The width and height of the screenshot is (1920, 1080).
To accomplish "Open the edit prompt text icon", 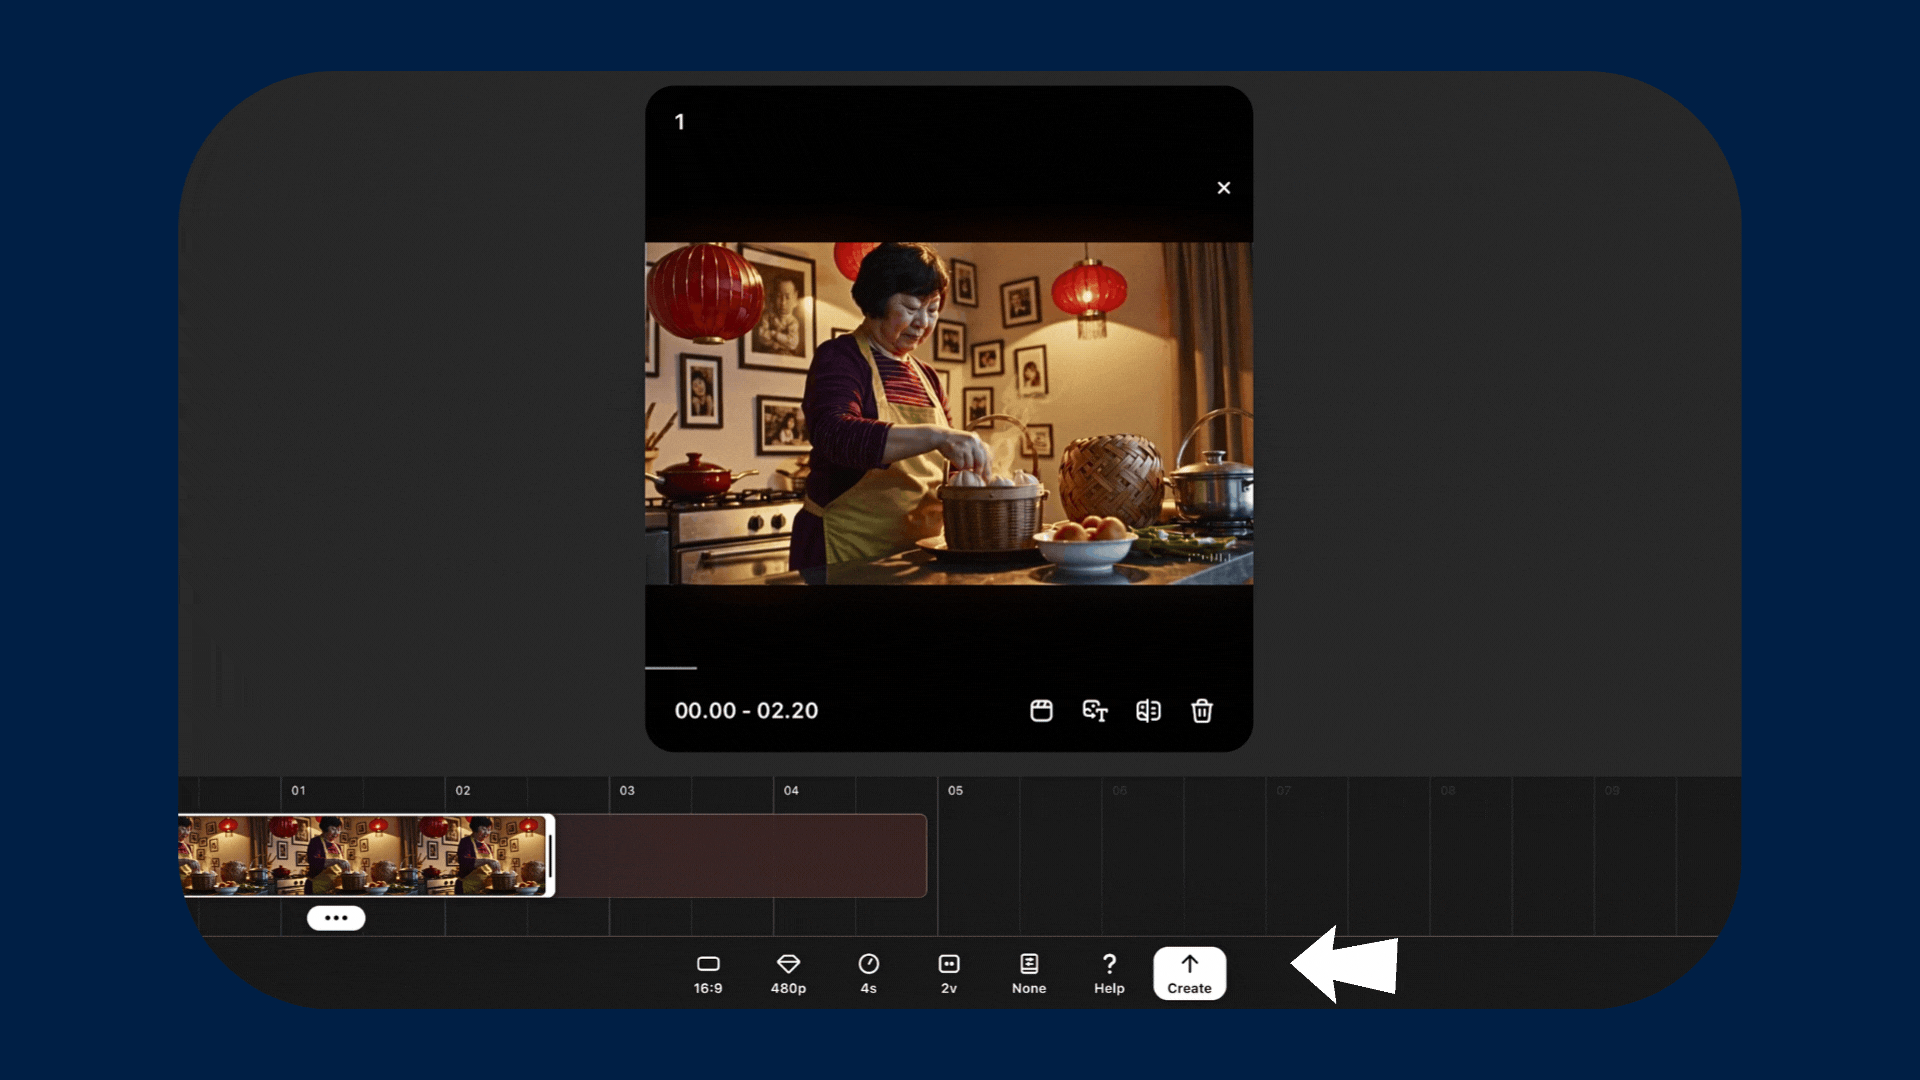I will (x=1095, y=711).
